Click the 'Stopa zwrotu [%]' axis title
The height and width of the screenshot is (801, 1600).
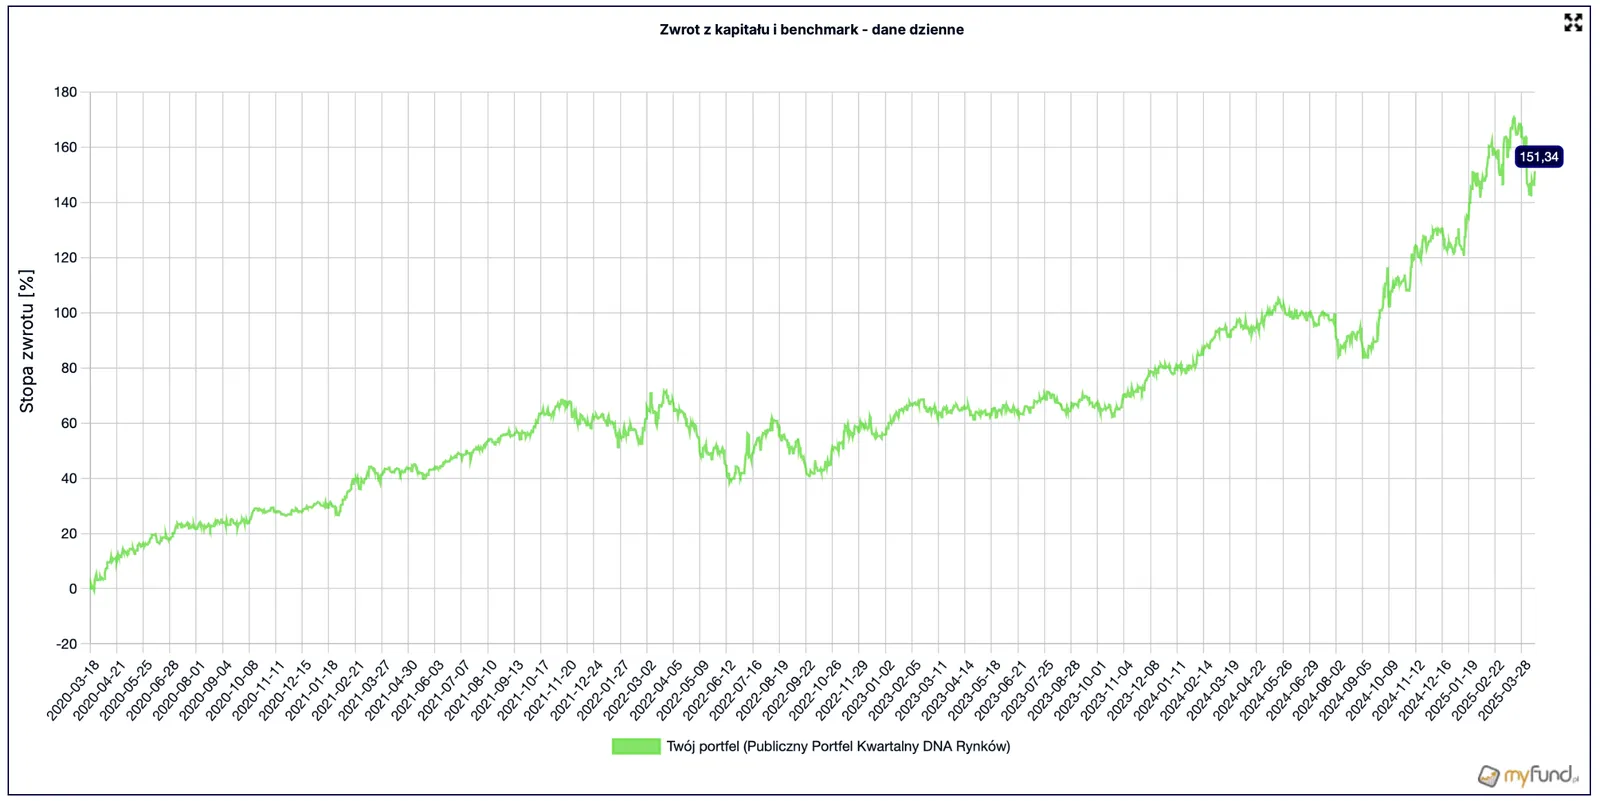(x=27, y=341)
